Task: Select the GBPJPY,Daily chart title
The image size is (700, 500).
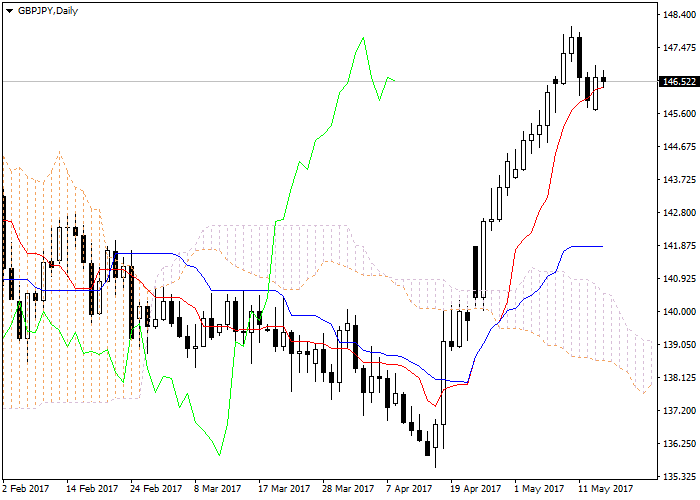Action: pos(48,11)
